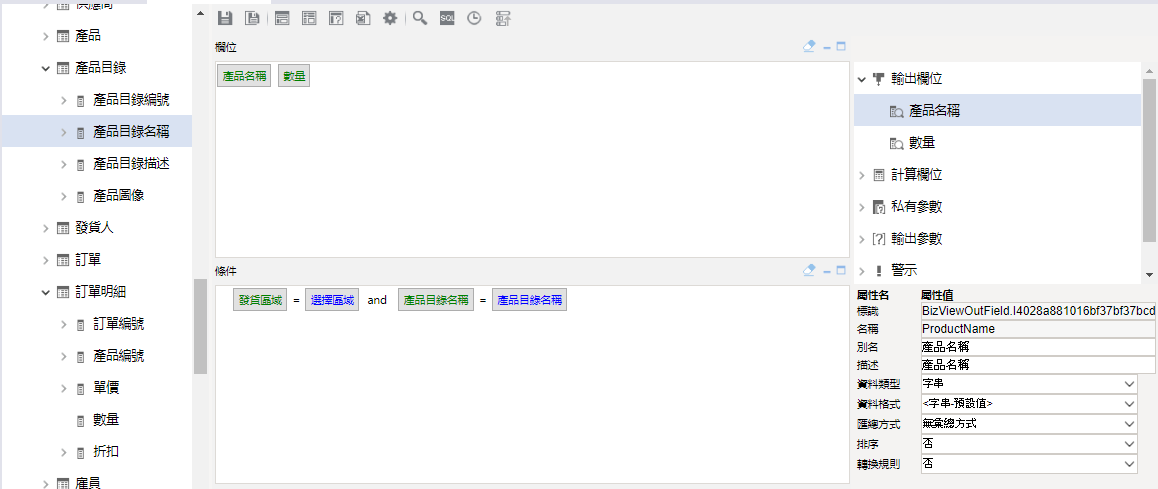The image size is (1158, 489).
Task: Click the 發貨區域 condition tag
Action: 258,300
